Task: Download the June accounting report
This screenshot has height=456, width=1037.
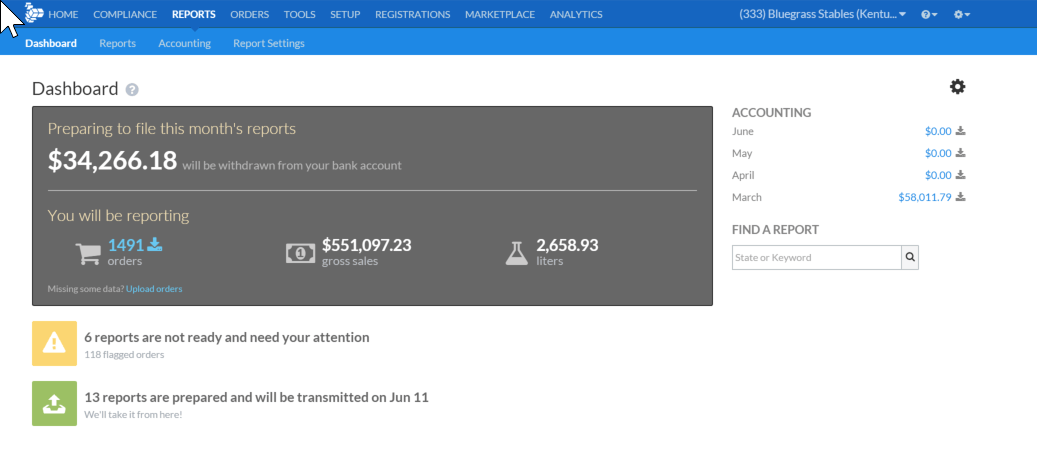Action: pos(960,131)
